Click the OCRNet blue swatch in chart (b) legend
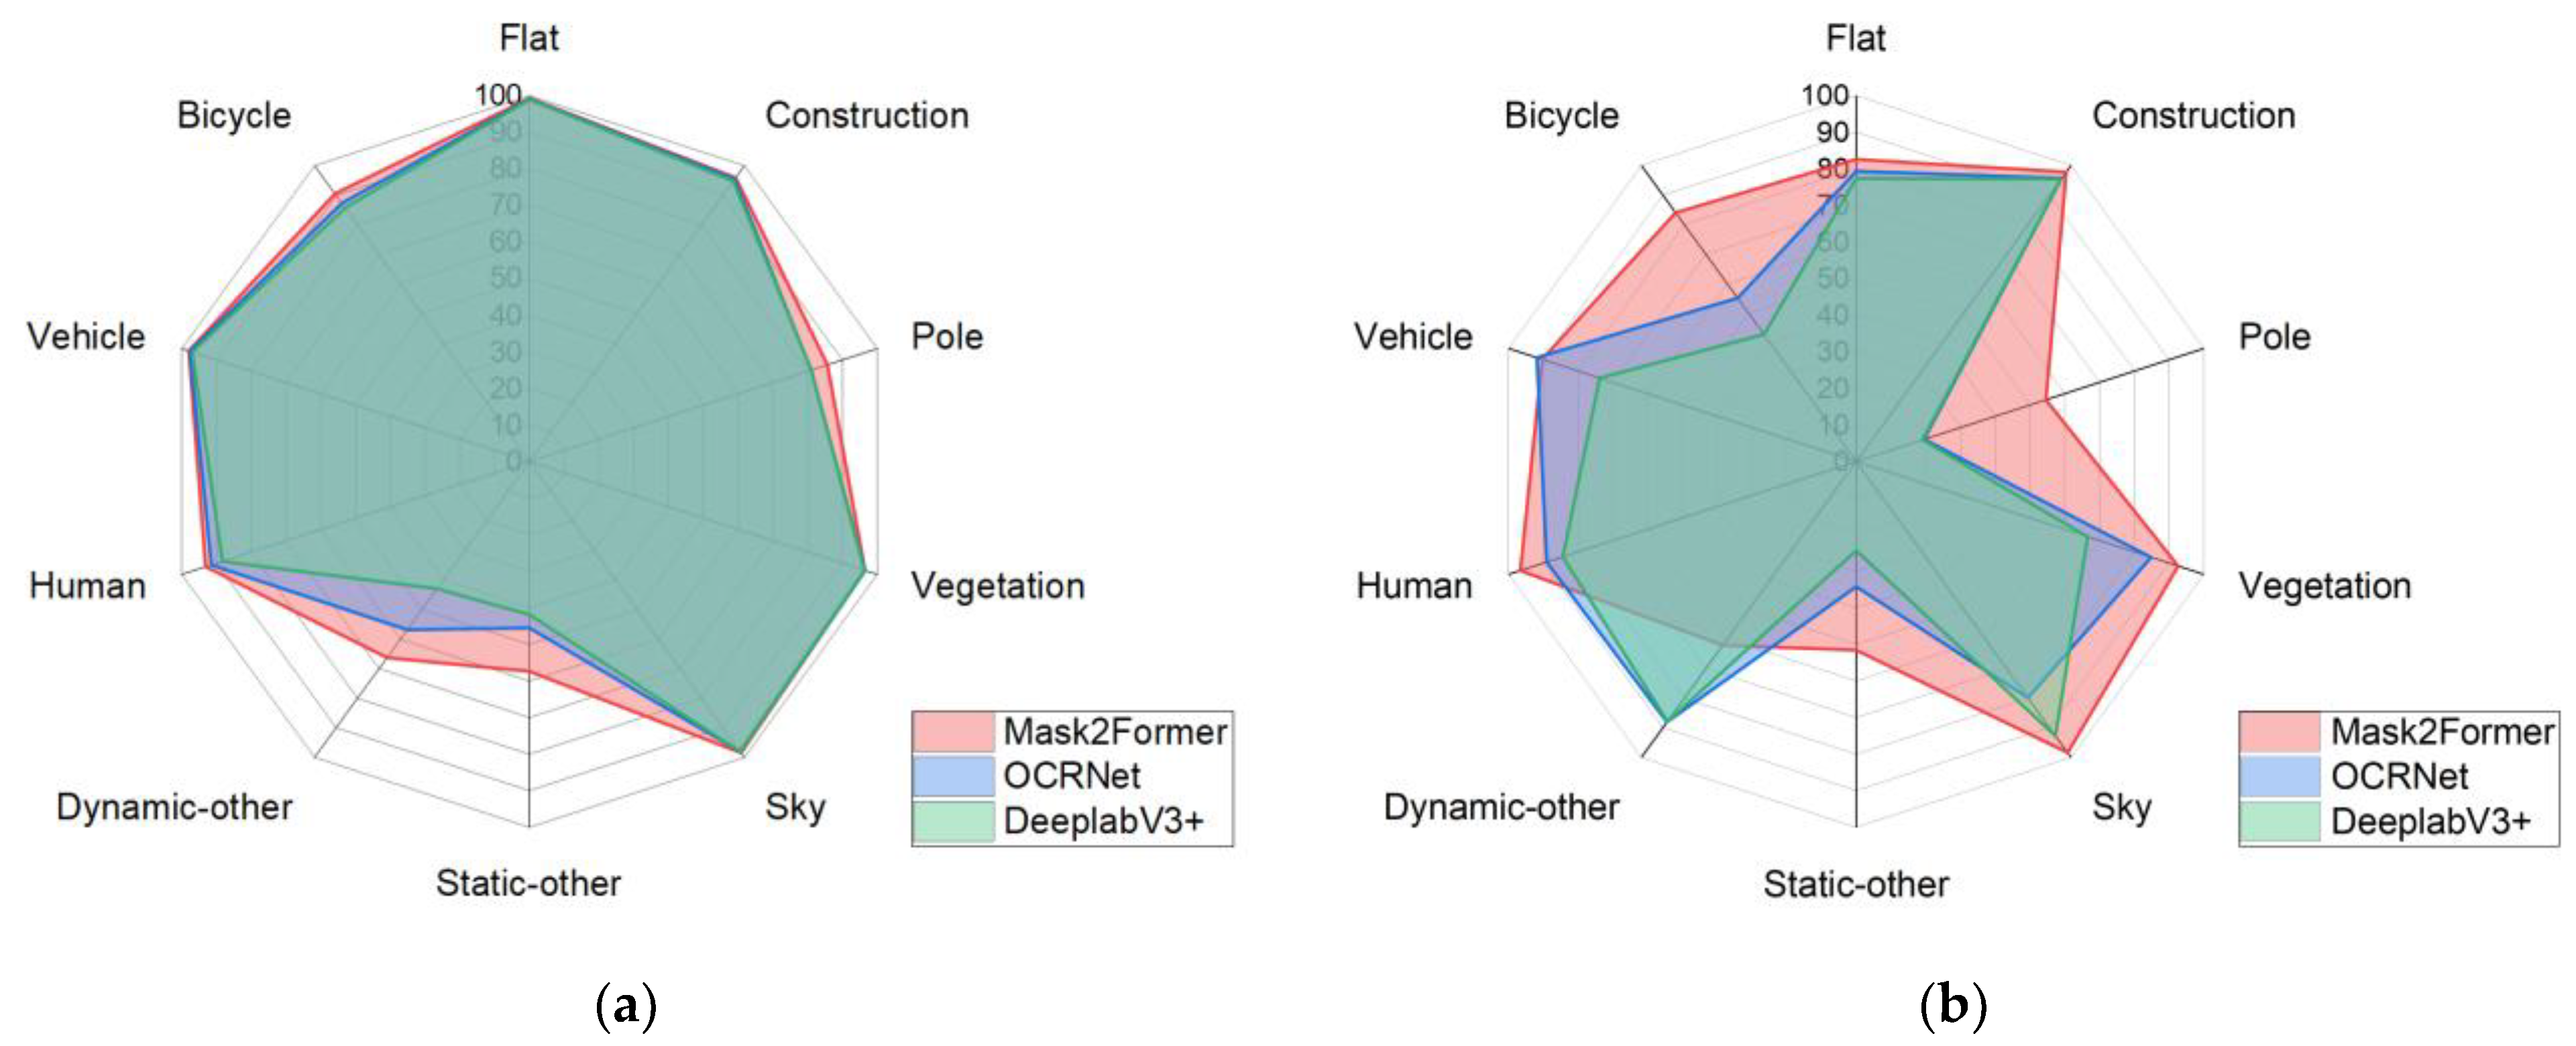The image size is (2576, 1046). pos(2279,777)
